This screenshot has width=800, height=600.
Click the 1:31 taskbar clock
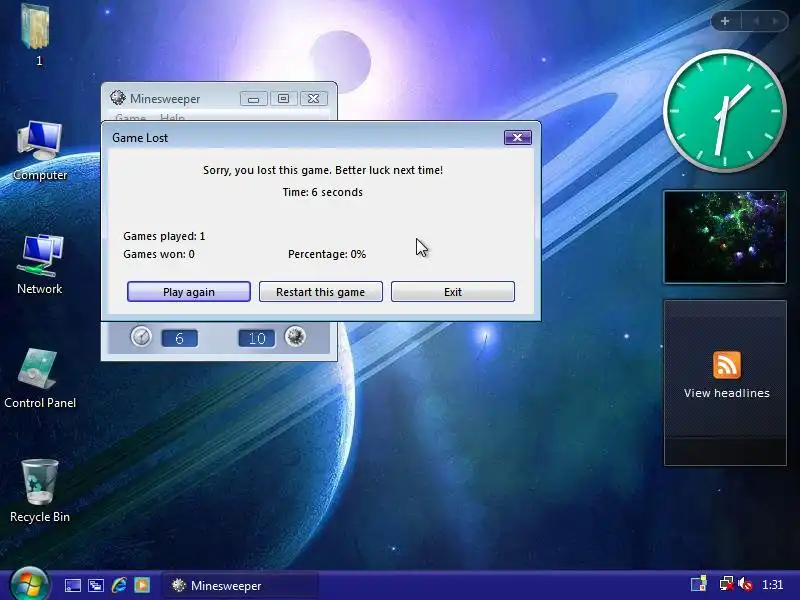point(772,585)
